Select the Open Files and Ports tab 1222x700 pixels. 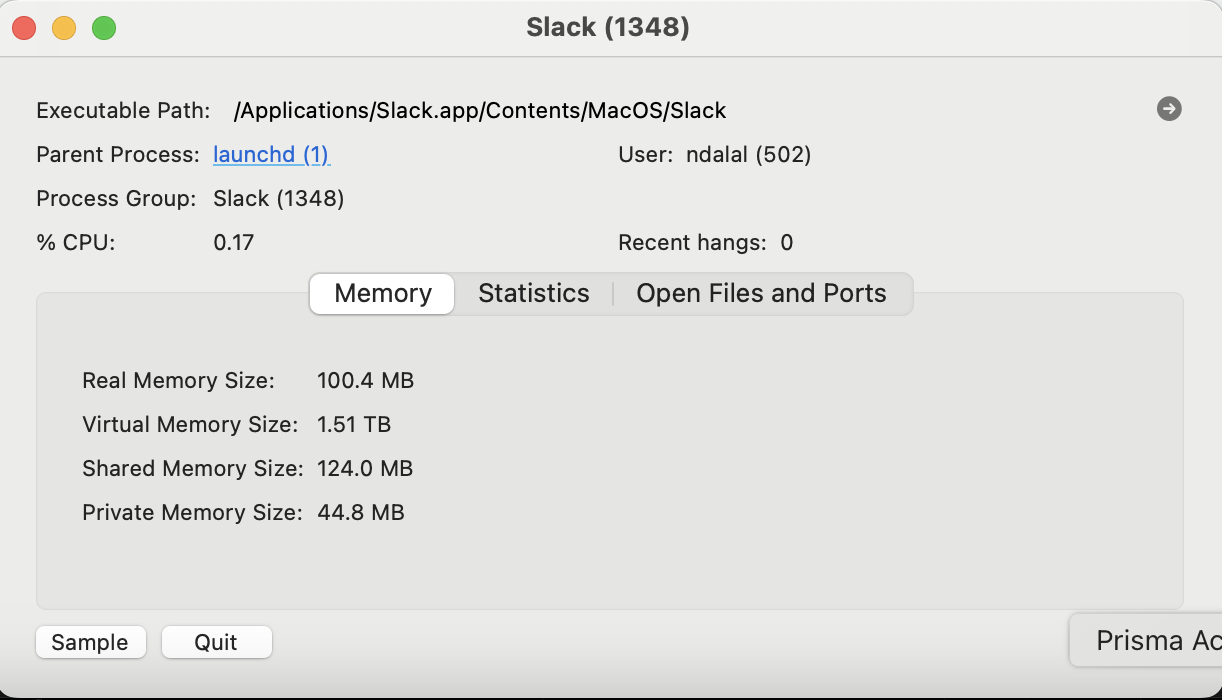point(761,294)
